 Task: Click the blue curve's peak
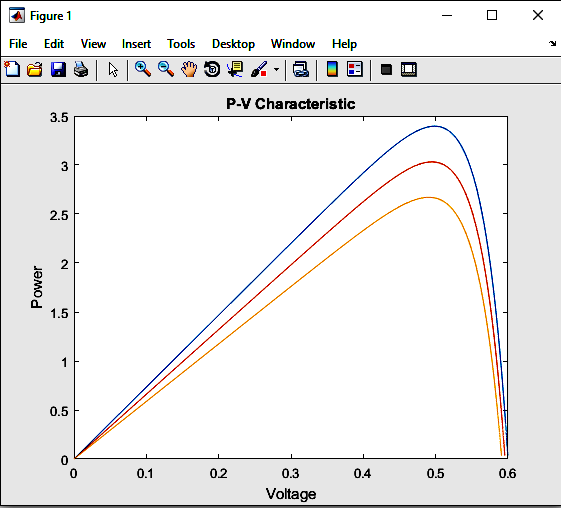coord(435,126)
